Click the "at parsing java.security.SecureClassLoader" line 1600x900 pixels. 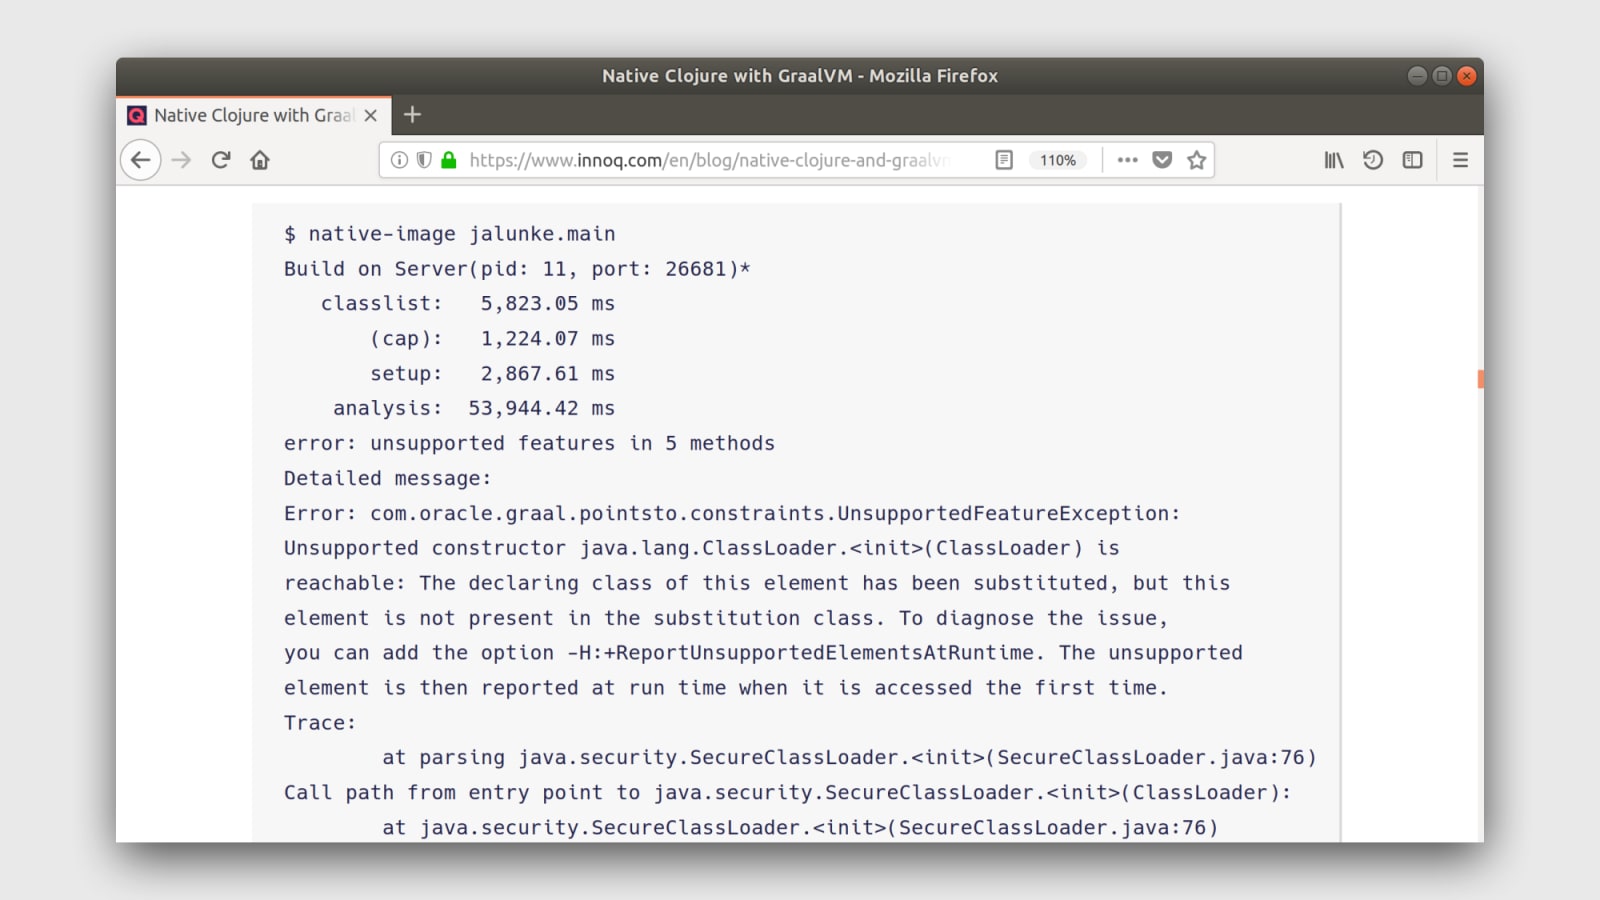(x=849, y=758)
